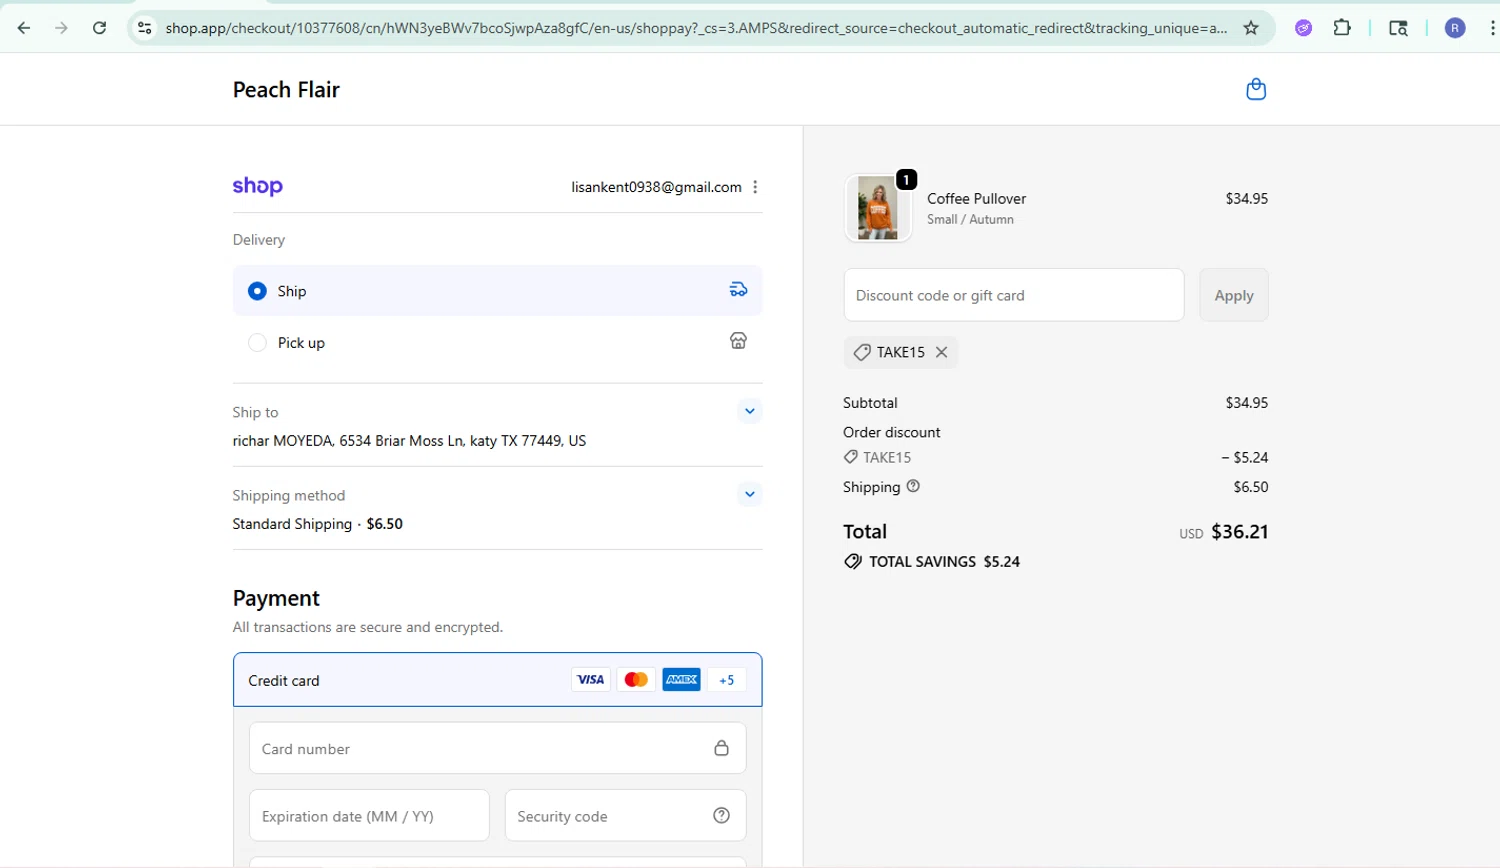Click the Coffee Pullover product thumbnail
This screenshot has height=868, width=1500.
click(x=878, y=208)
